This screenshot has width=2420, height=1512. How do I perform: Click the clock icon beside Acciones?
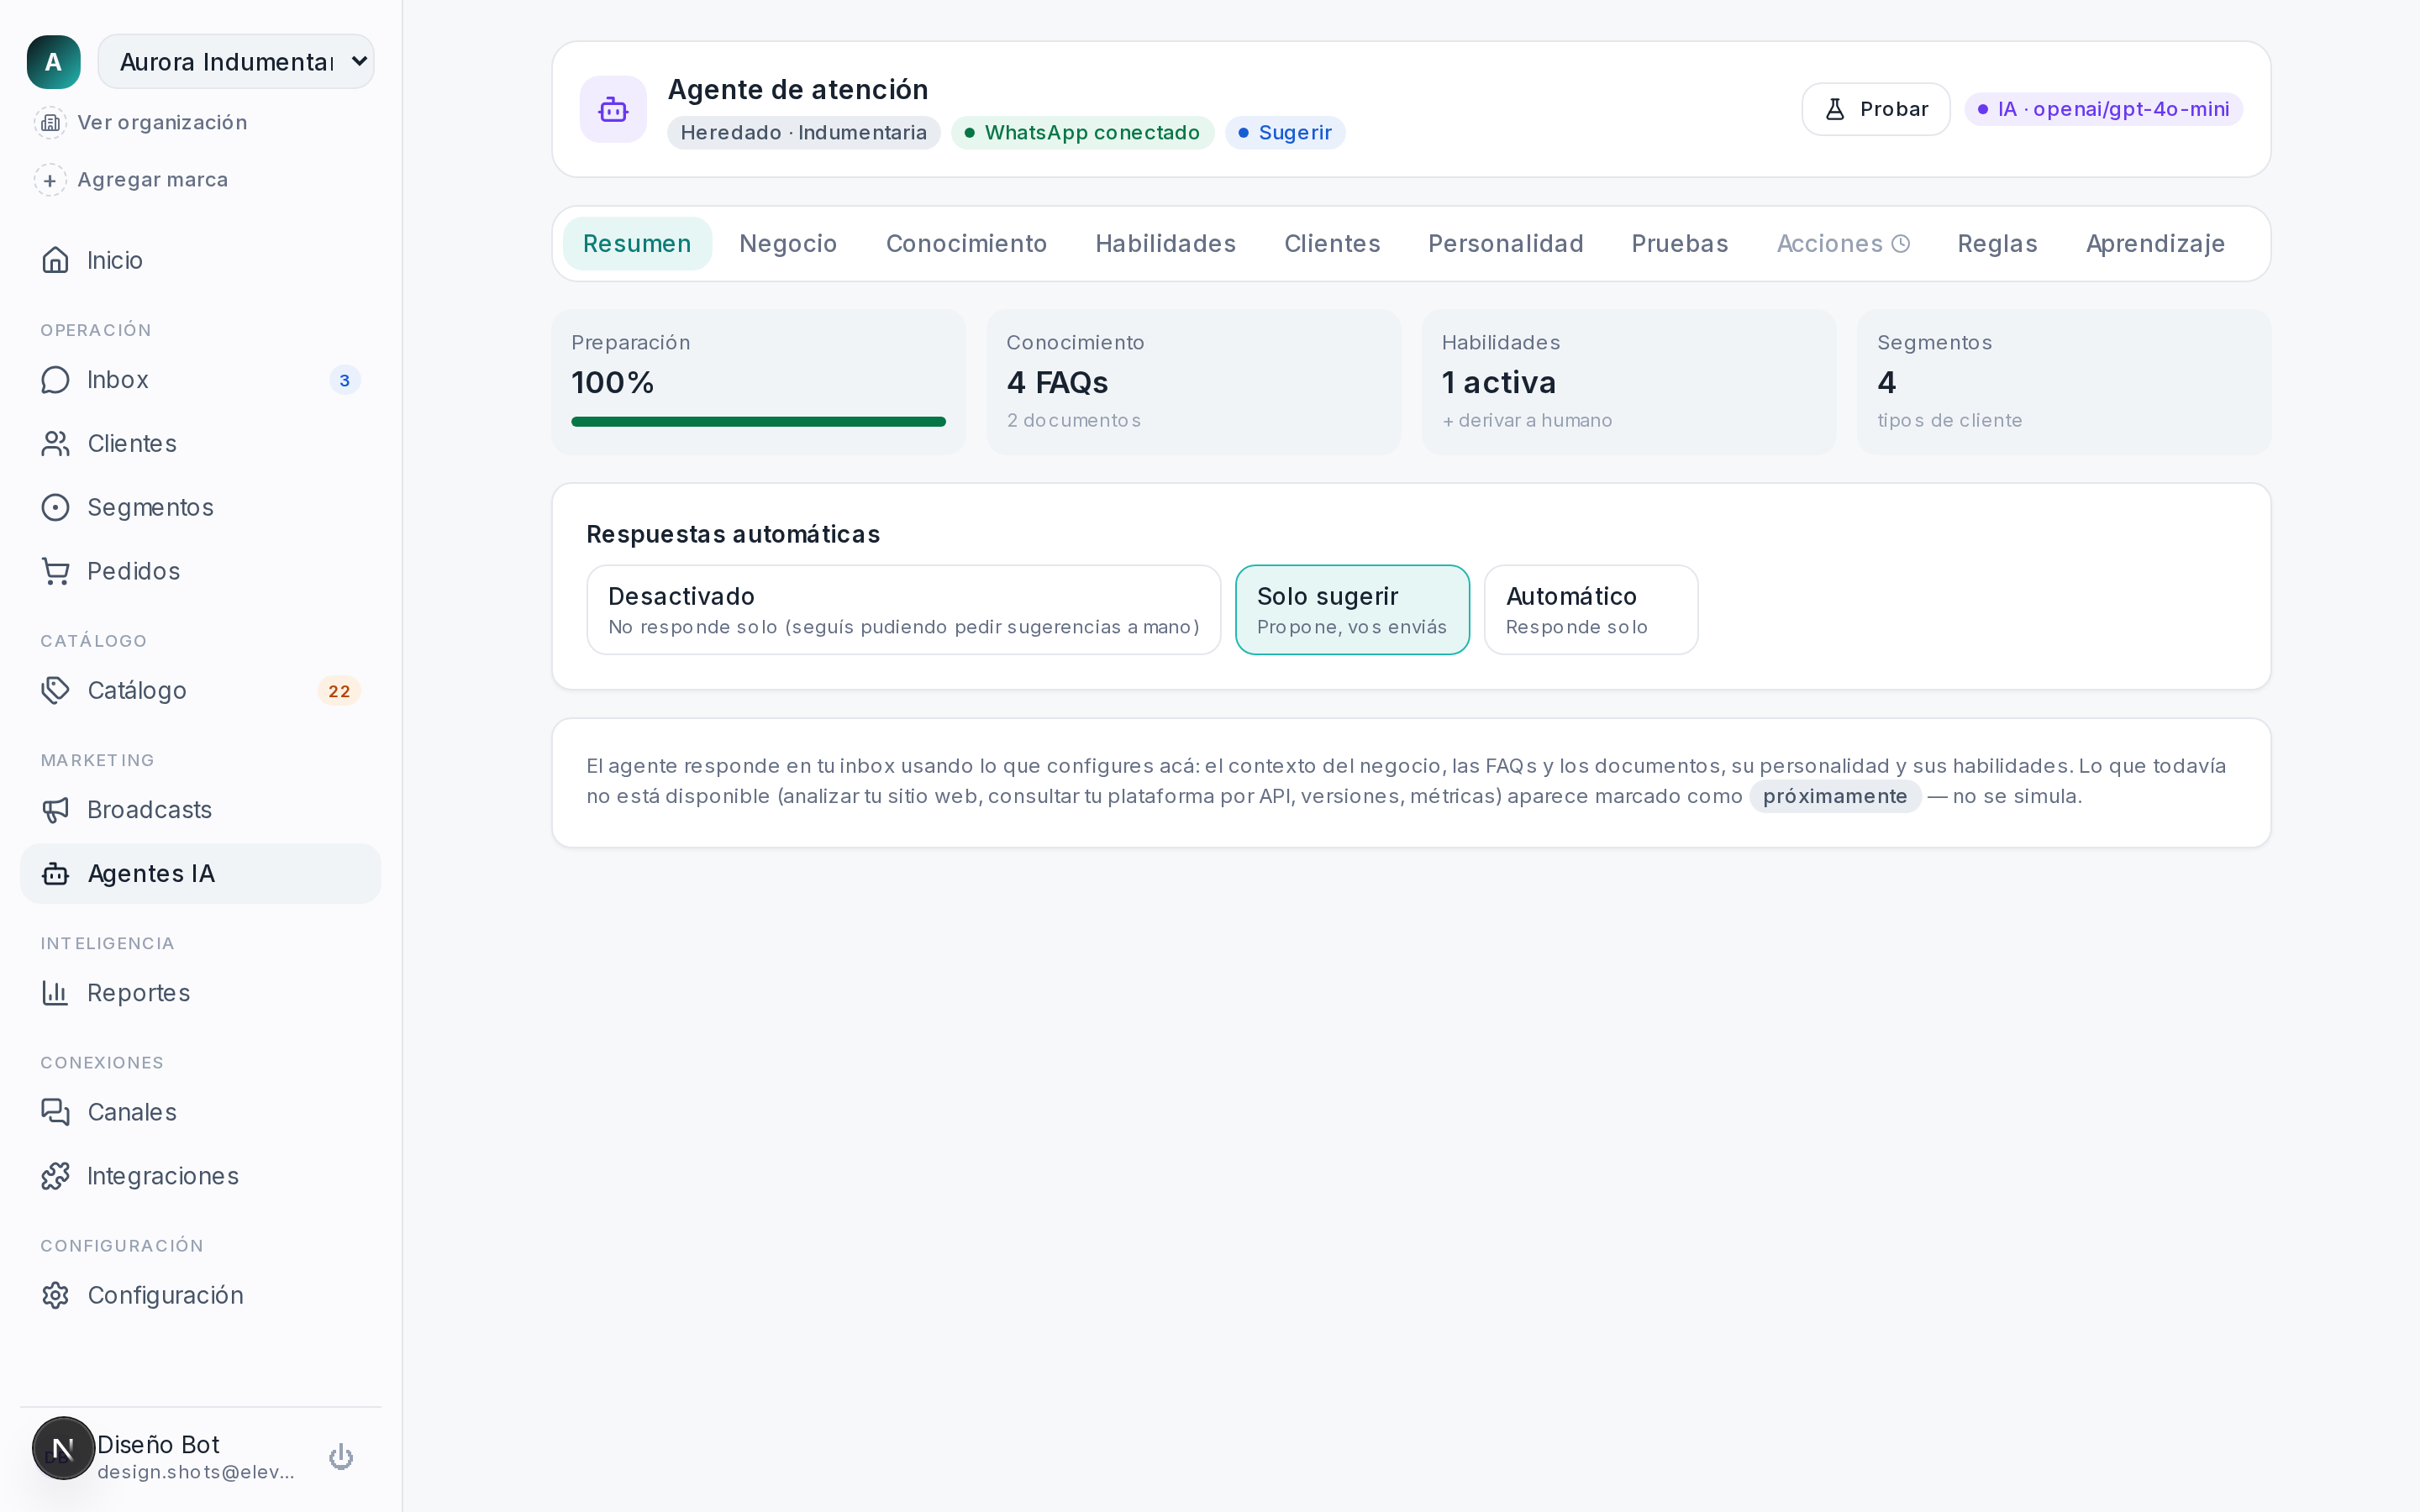pyautogui.click(x=1901, y=244)
